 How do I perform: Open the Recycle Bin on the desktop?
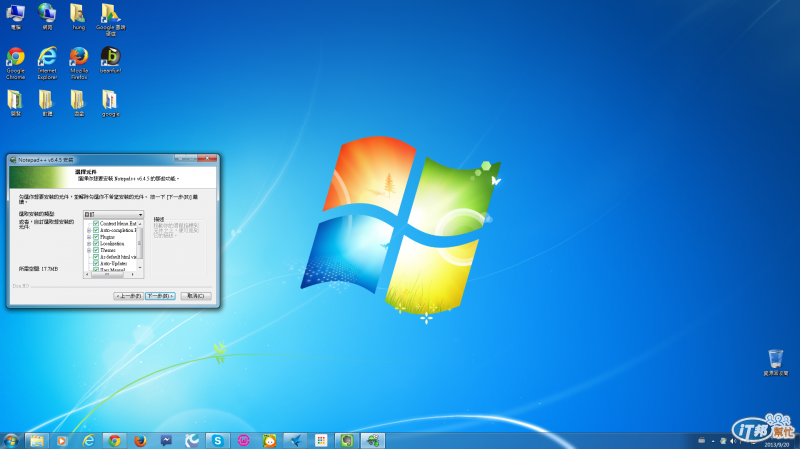coord(776,363)
